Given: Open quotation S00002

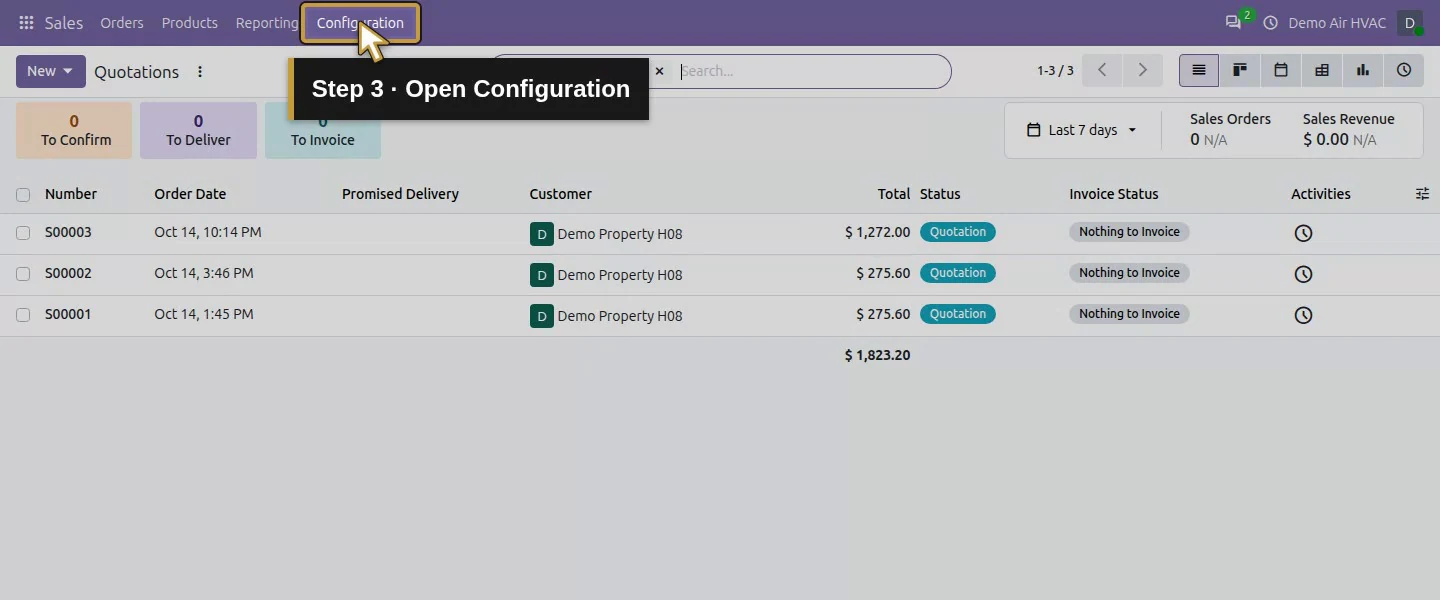Looking at the screenshot, I should coord(68,273).
